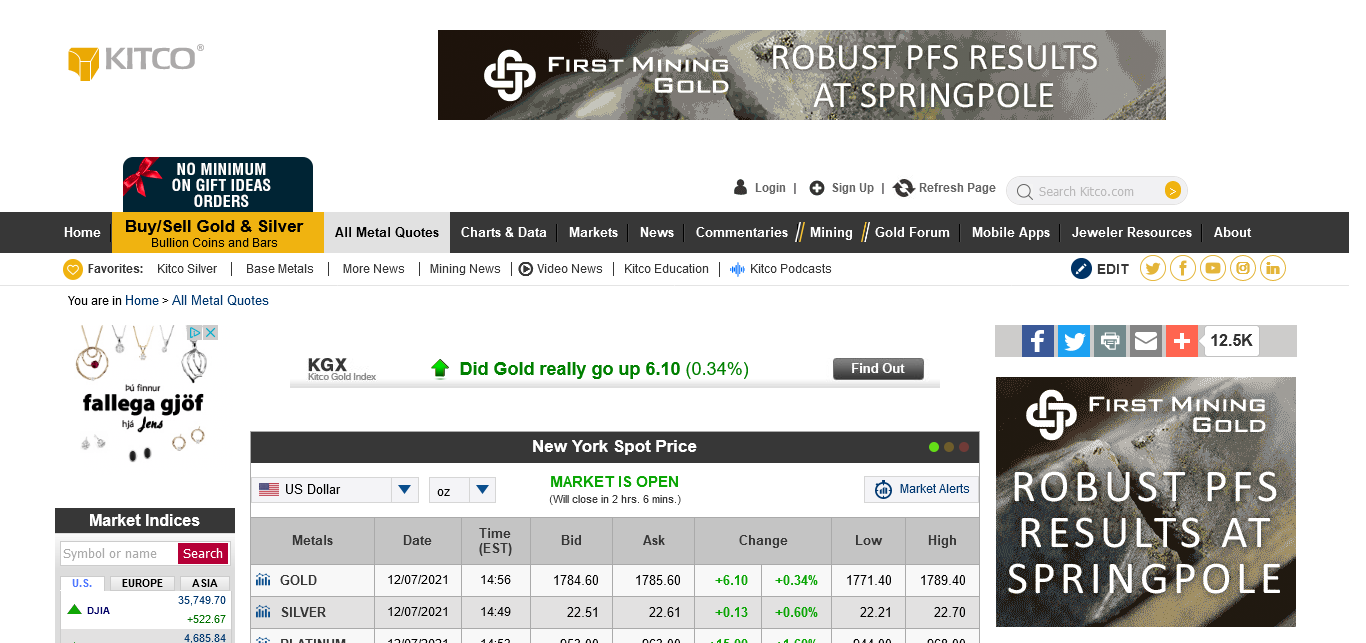
Task: Click the Market Alerts button
Action: 920,489
